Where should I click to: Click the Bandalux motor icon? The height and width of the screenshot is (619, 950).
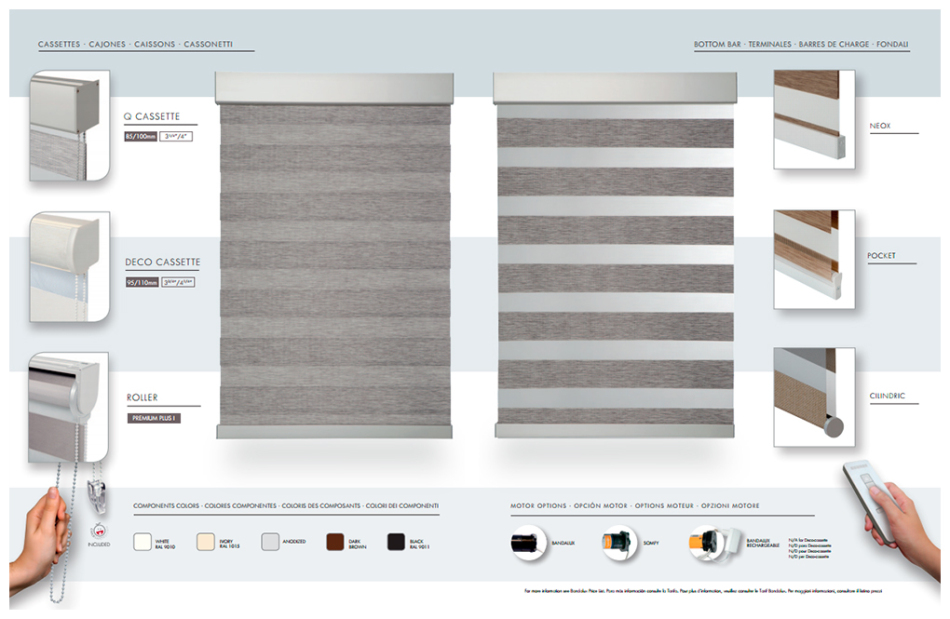click(529, 543)
